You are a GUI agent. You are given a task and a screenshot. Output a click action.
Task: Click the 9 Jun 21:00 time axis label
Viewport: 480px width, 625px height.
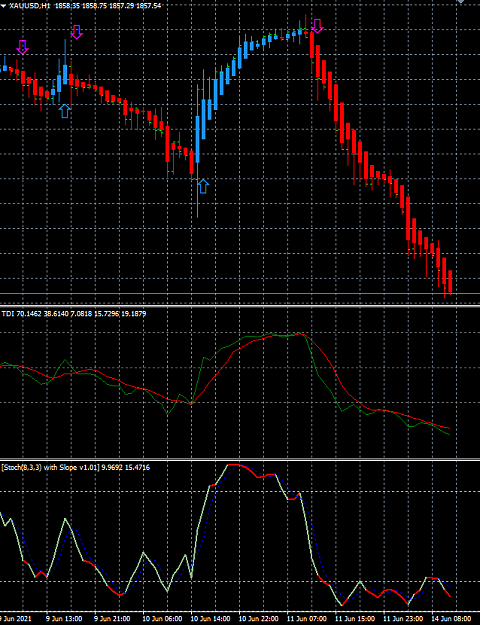tap(112, 619)
